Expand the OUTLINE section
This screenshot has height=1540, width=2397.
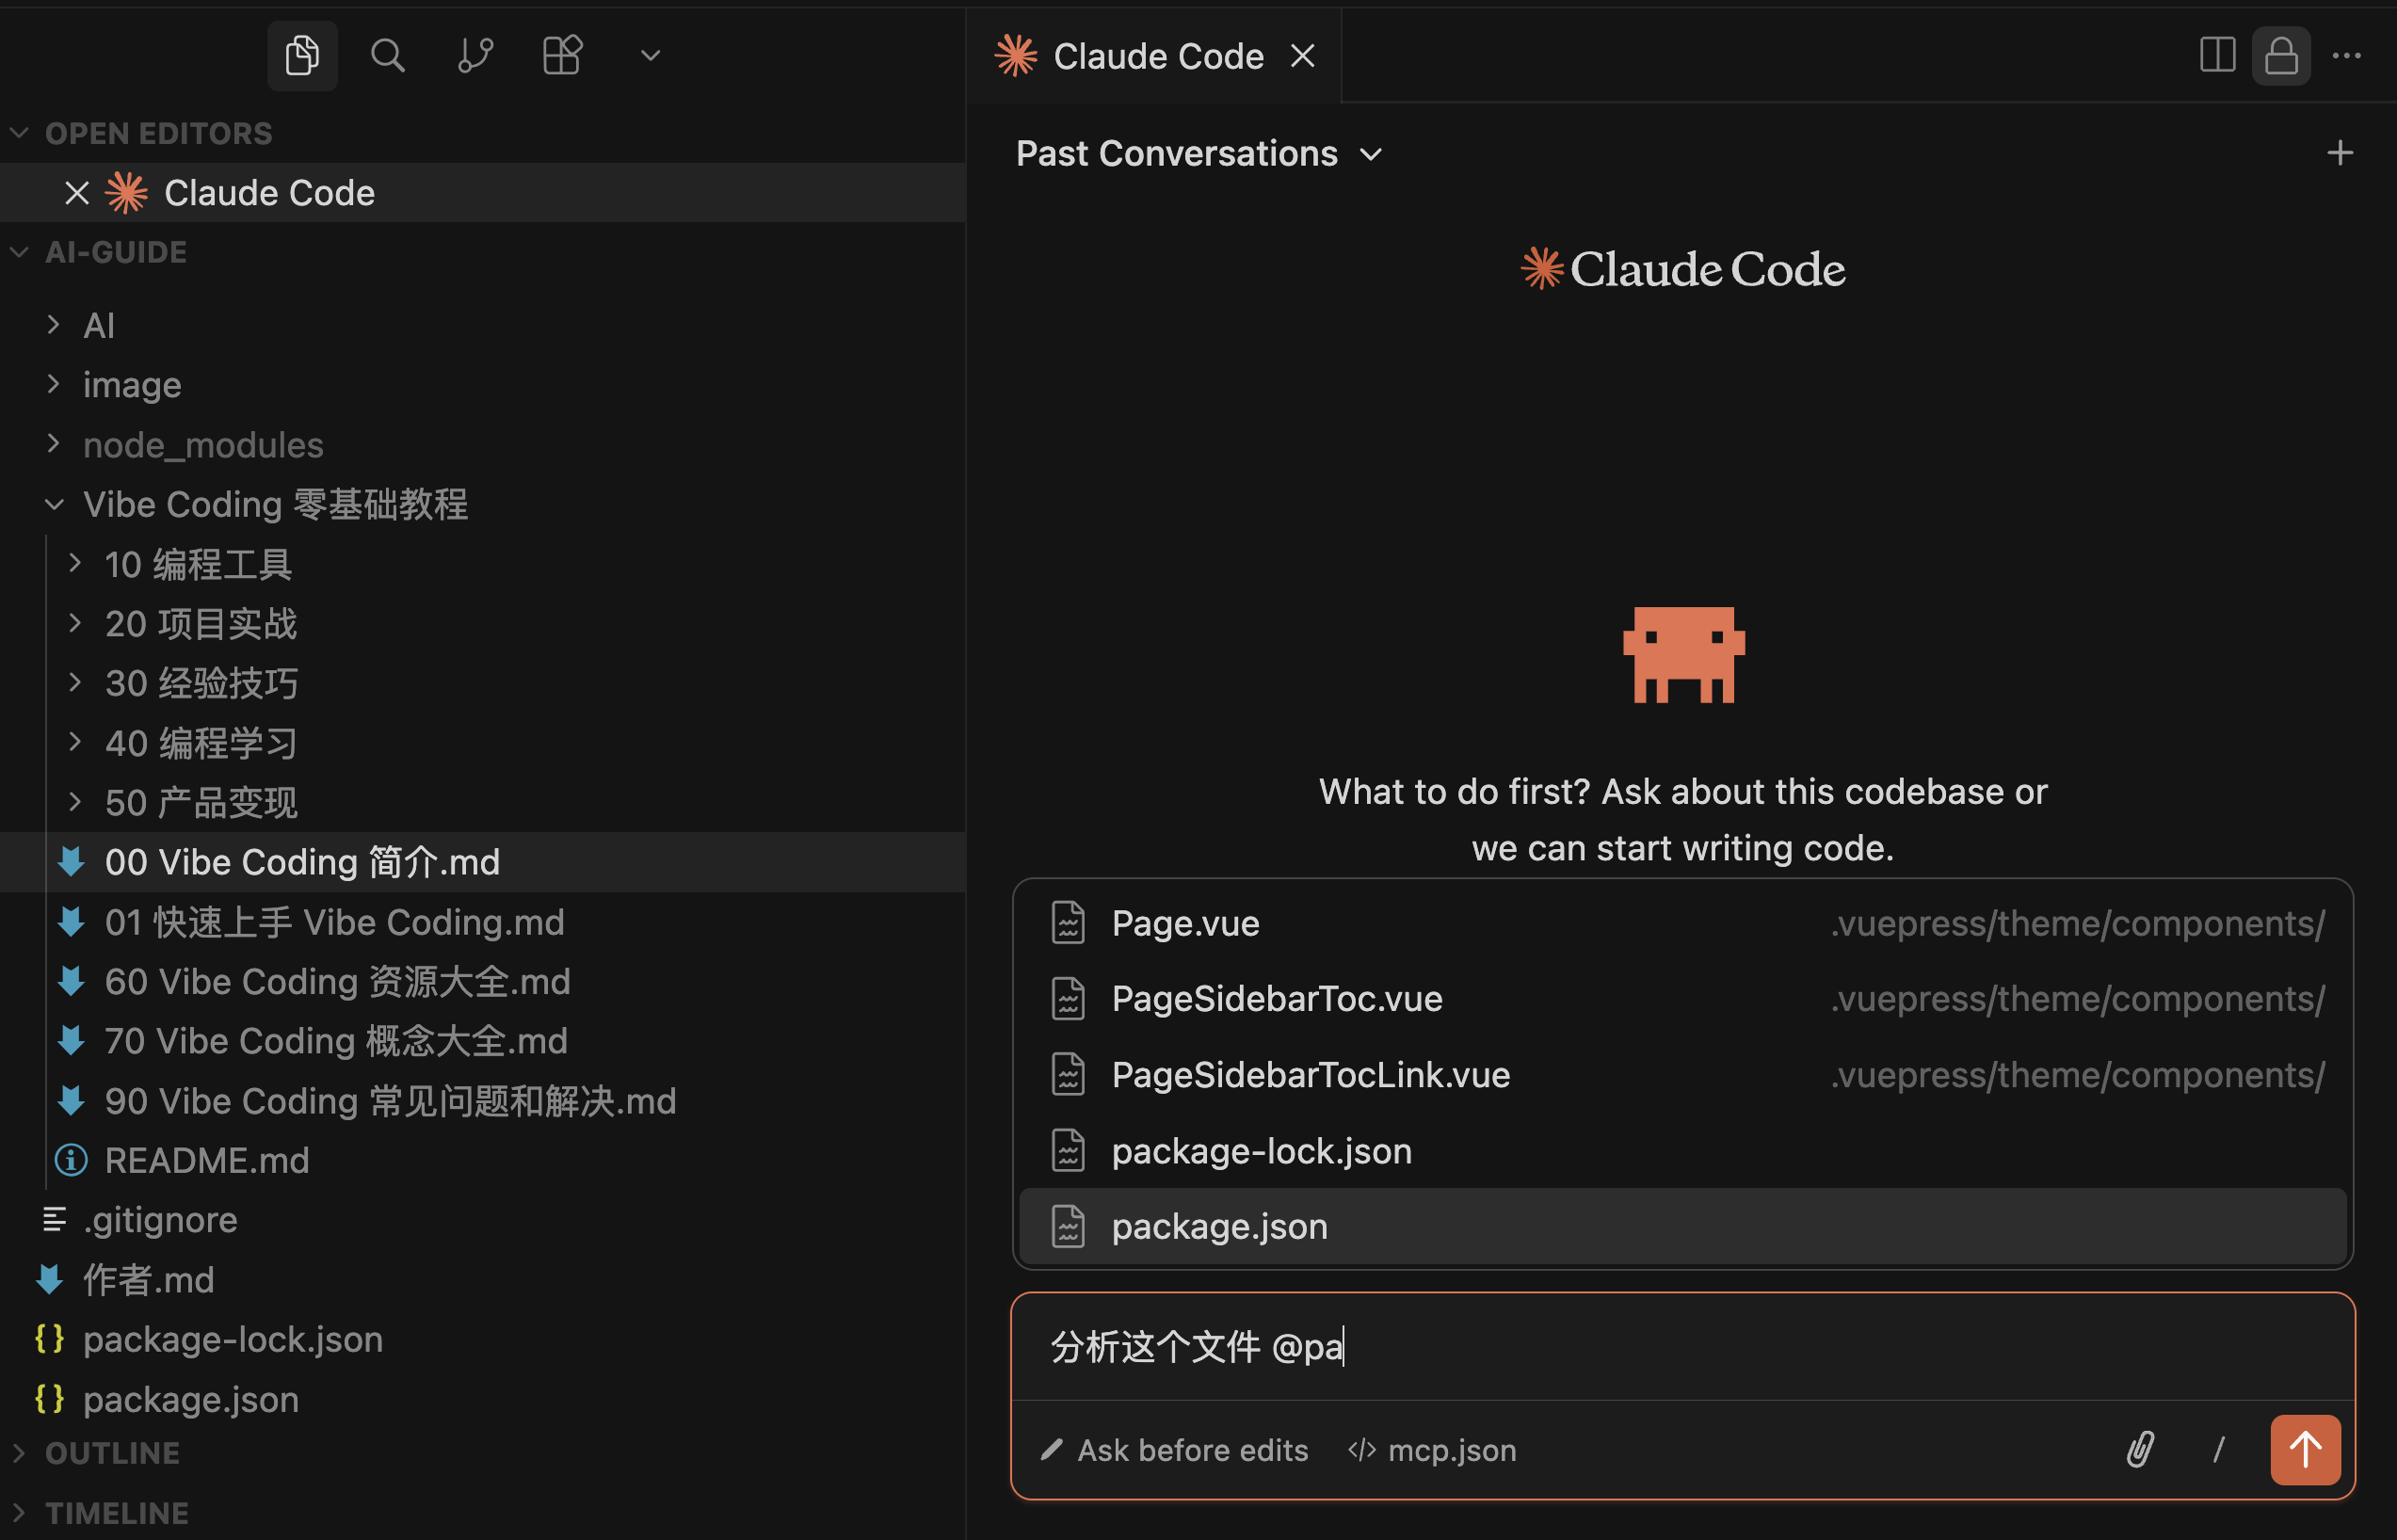point(112,1452)
